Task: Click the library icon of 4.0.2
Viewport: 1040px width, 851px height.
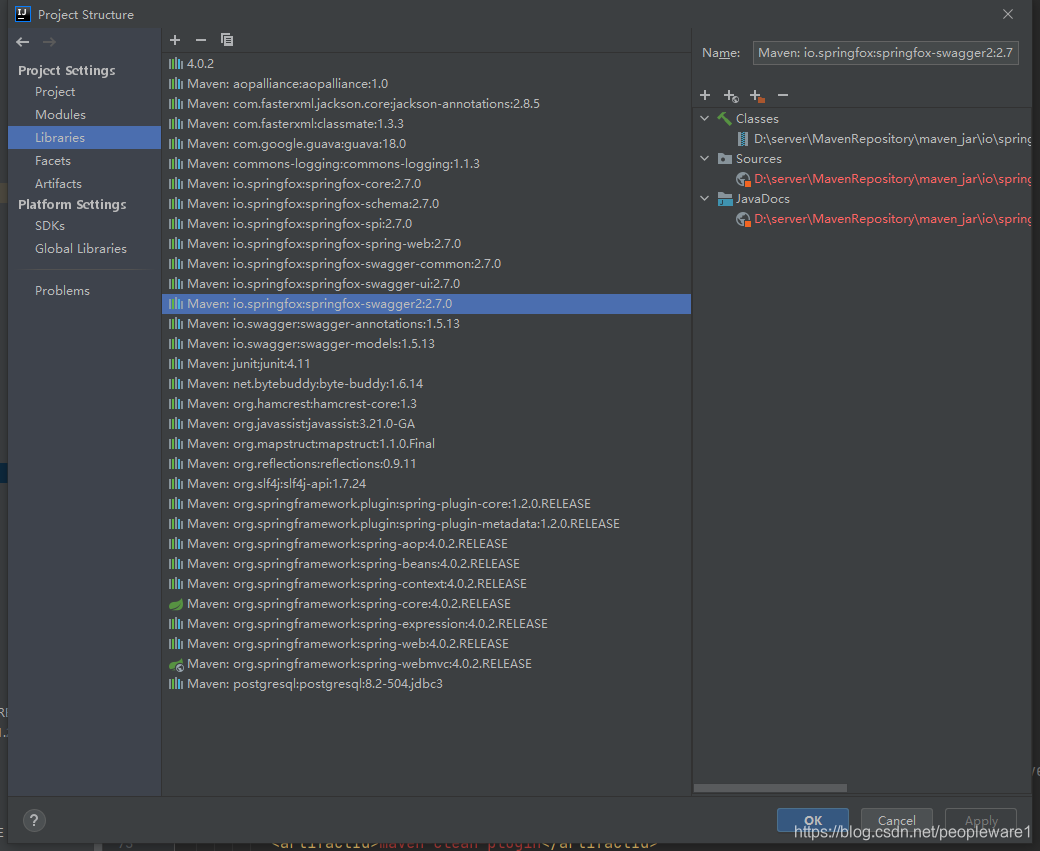Action: (176, 64)
